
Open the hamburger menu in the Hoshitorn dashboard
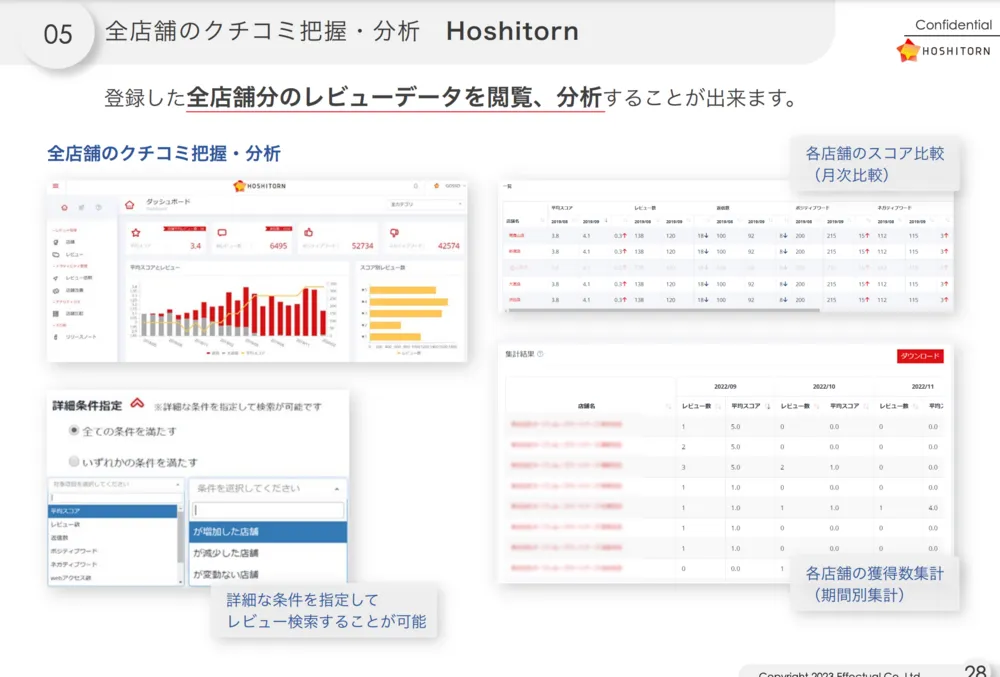tap(55, 186)
